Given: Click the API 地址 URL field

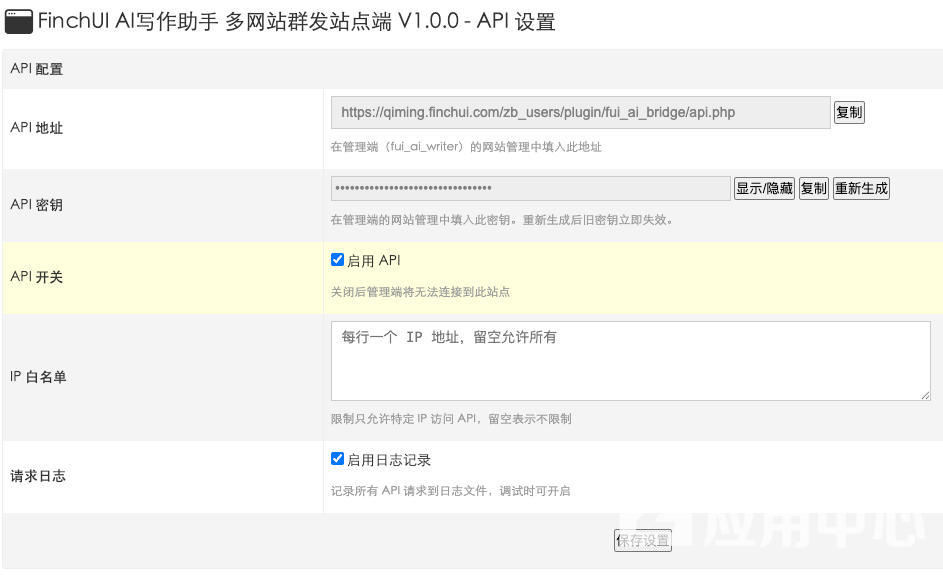Looking at the screenshot, I should click(580, 113).
